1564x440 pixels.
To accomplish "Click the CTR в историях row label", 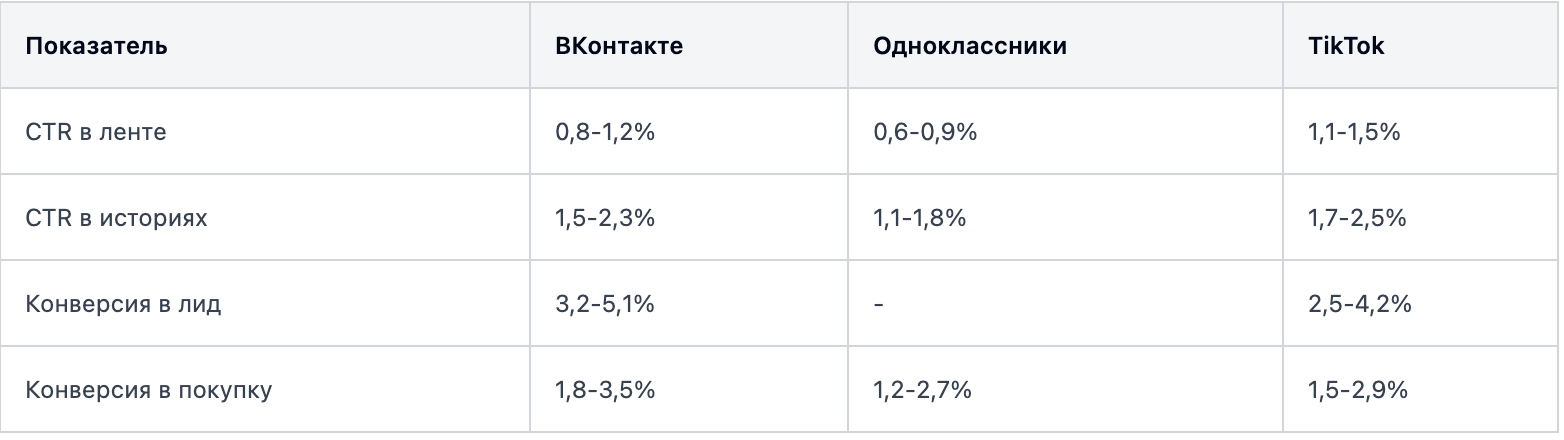I will coord(117,218).
